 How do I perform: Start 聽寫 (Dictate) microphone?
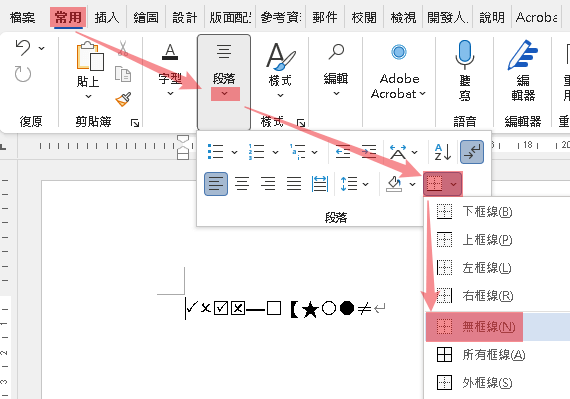point(465,70)
